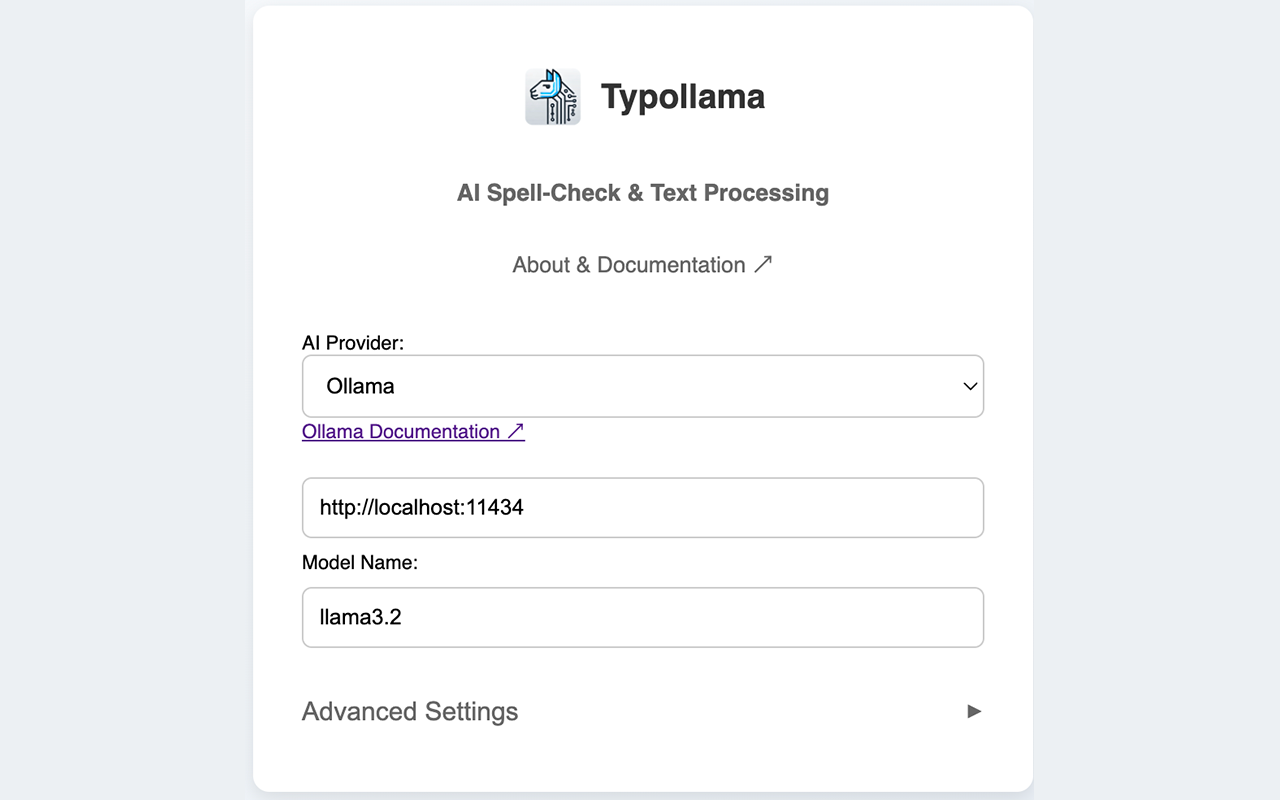Click the arrow icon beside Ollama Documentation
Viewport: 1280px width, 800px height.
(515, 430)
